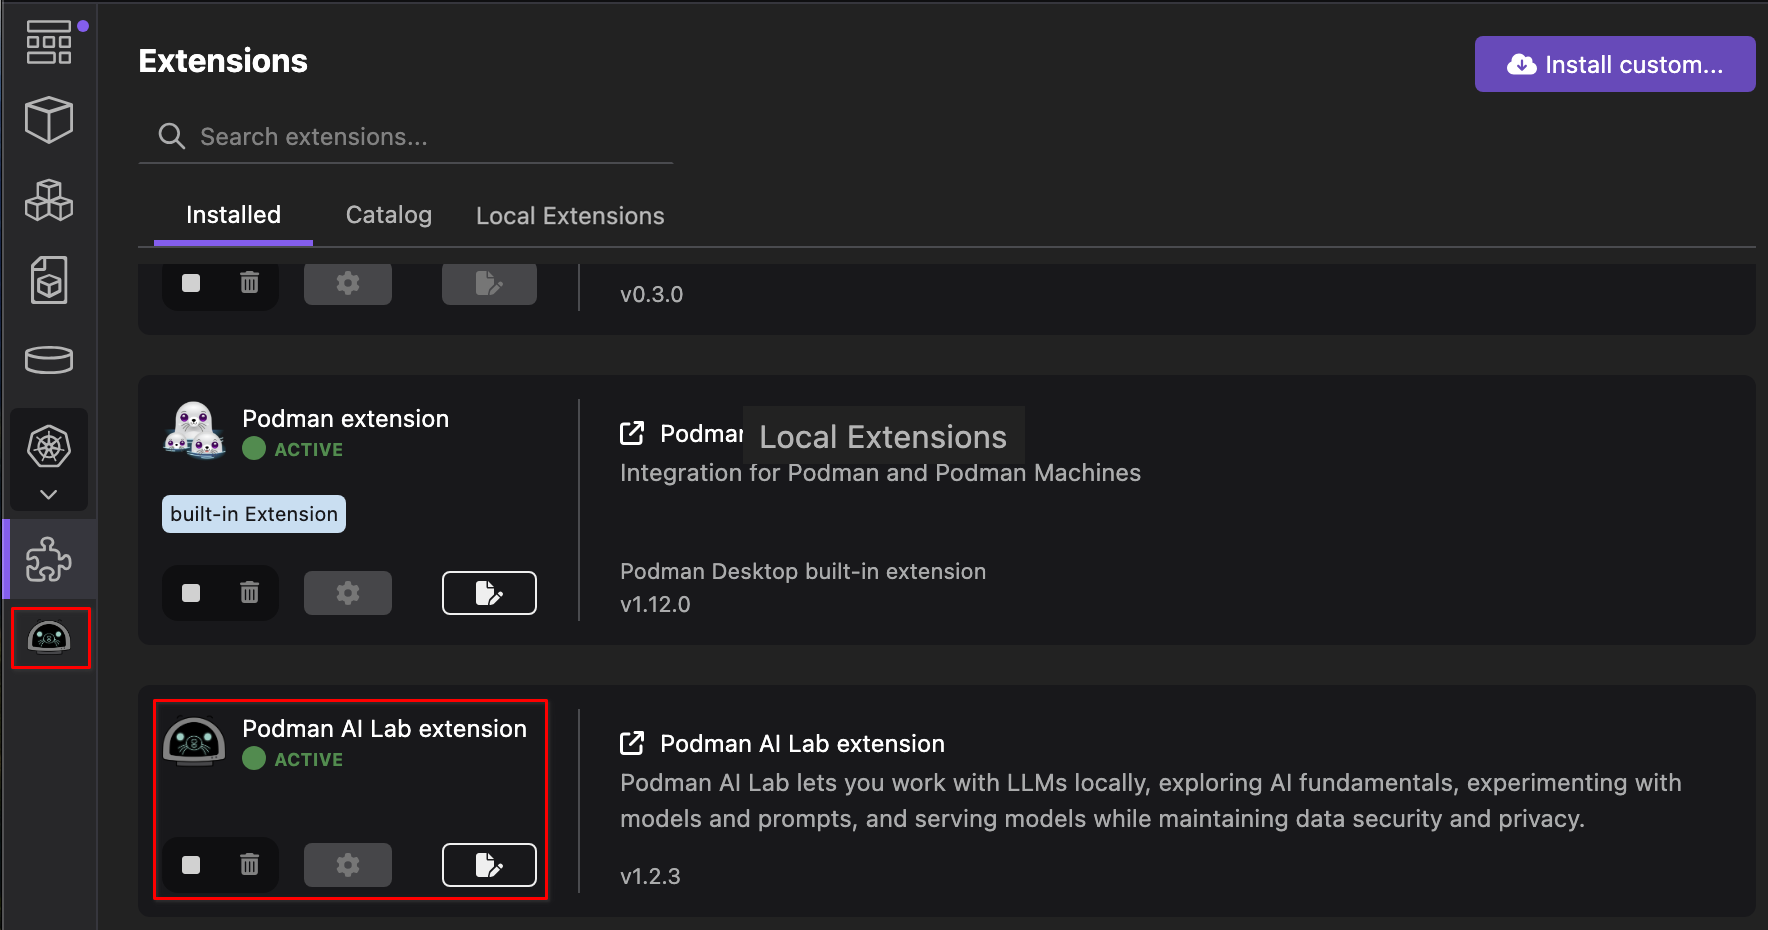The height and width of the screenshot is (930, 1768).
Task: Stop the extension with version v0.3.0
Action: point(191,283)
